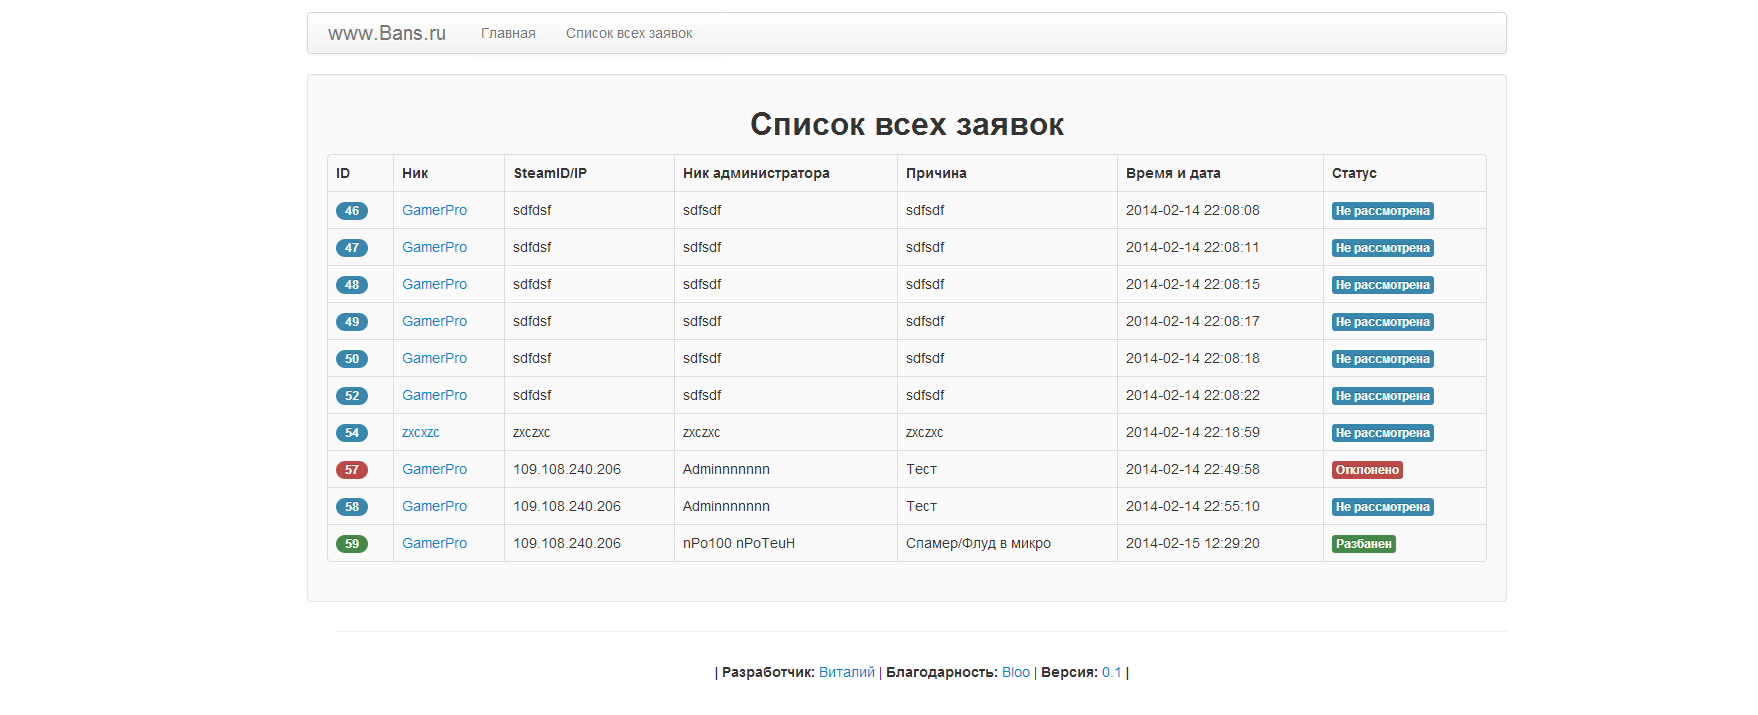This screenshot has height=715, width=1758.
Task: Open GamerPro link in row 50
Action: pos(434,358)
